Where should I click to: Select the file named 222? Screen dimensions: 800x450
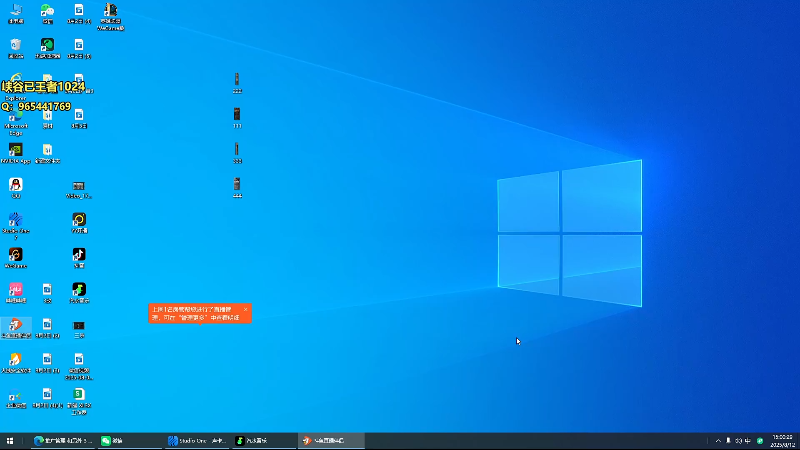click(x=237, y=83)
